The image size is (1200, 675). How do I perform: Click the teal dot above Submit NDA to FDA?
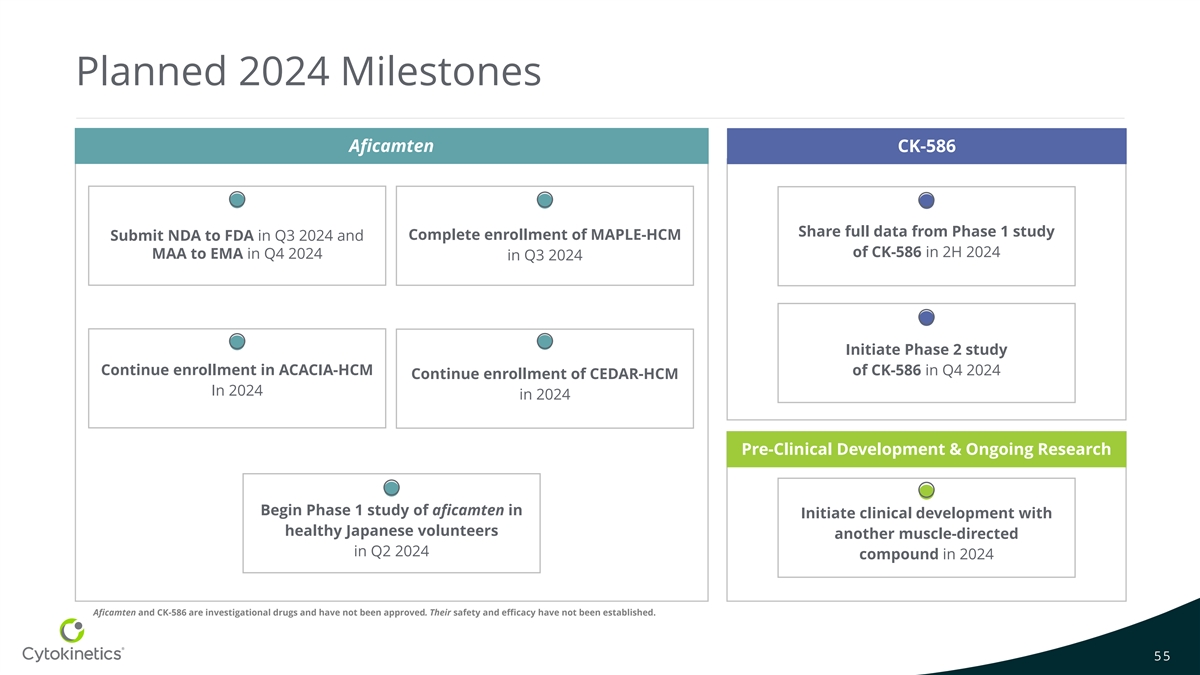237,200
